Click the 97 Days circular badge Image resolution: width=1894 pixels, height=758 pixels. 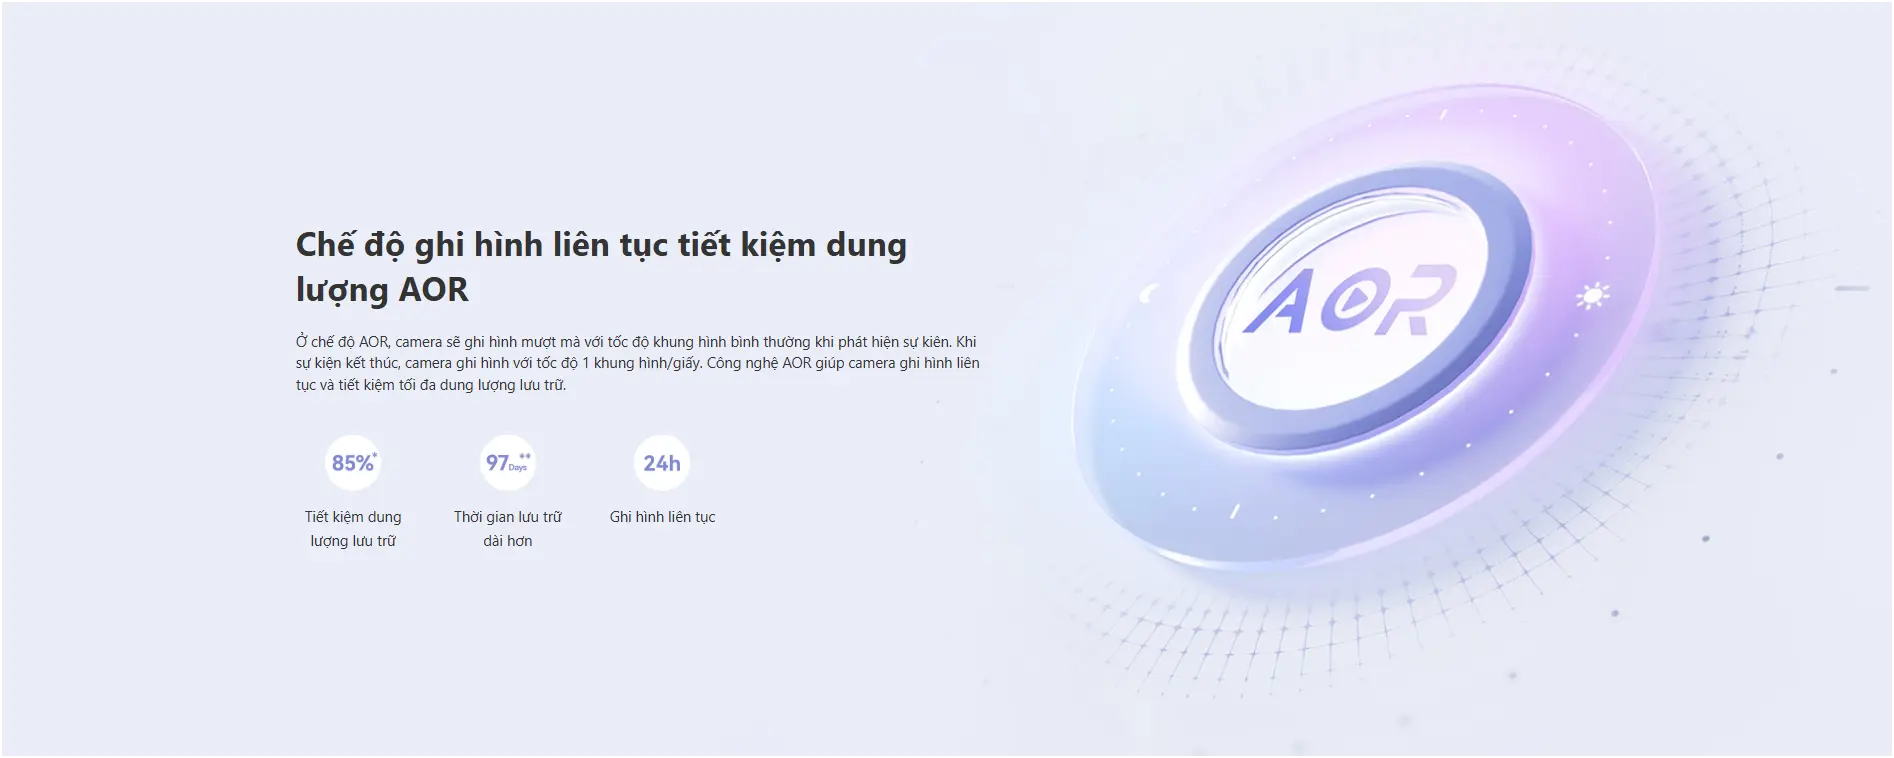507,463
